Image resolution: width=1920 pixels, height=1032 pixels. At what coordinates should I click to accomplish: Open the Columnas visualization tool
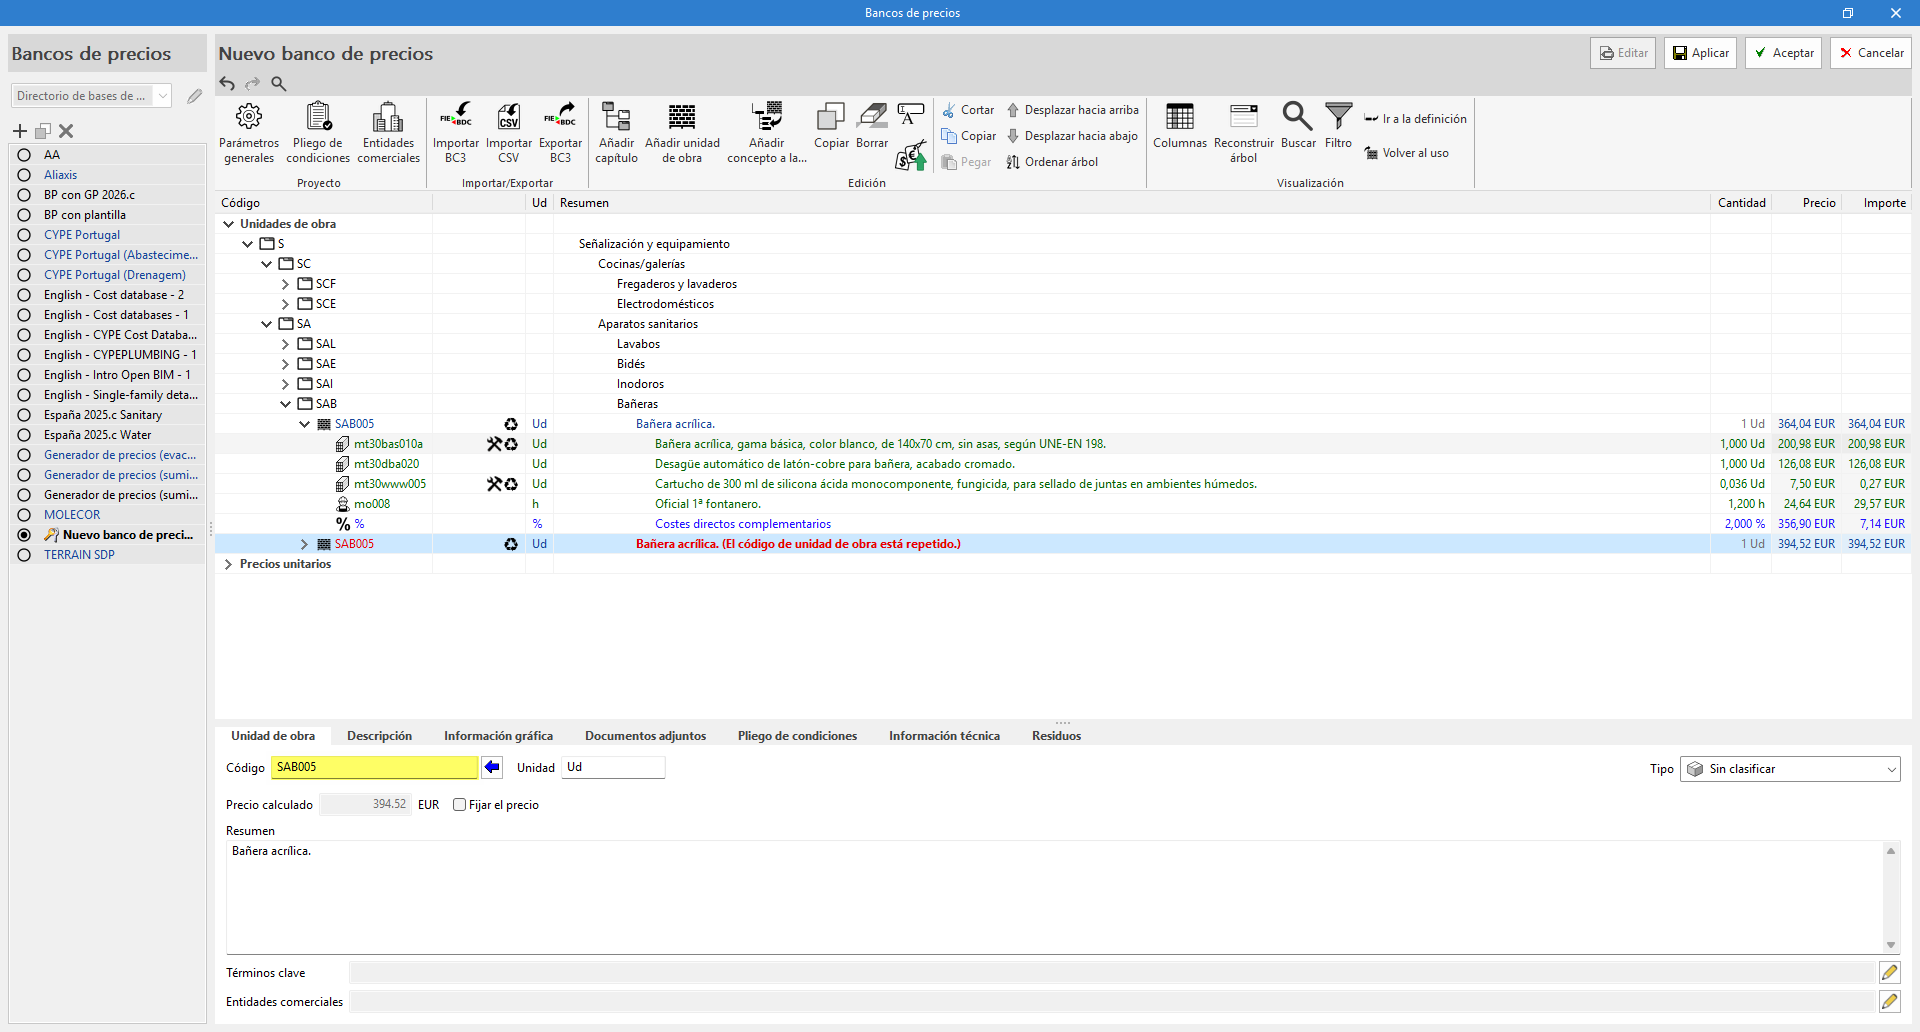[x=1180, y=129]
